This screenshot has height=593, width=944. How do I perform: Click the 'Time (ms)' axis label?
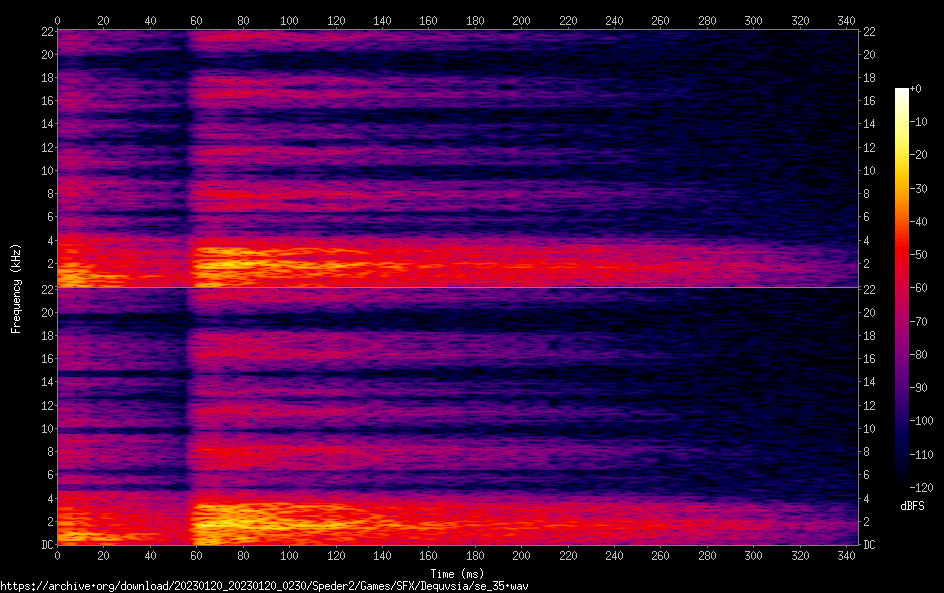(x=456, y=573)
